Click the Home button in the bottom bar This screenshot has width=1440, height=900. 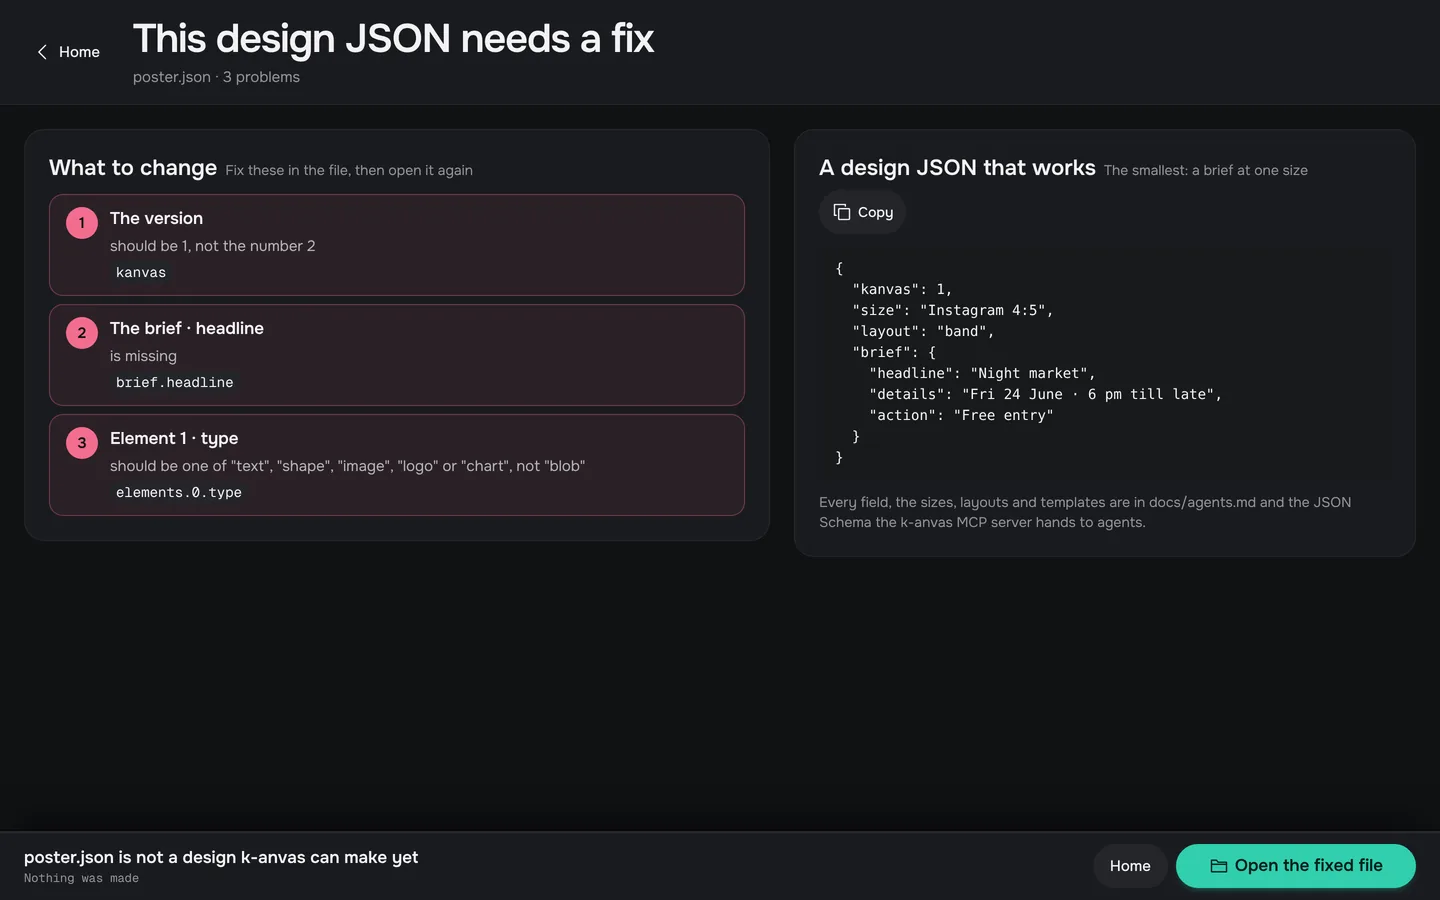(x=1130, y=866)
